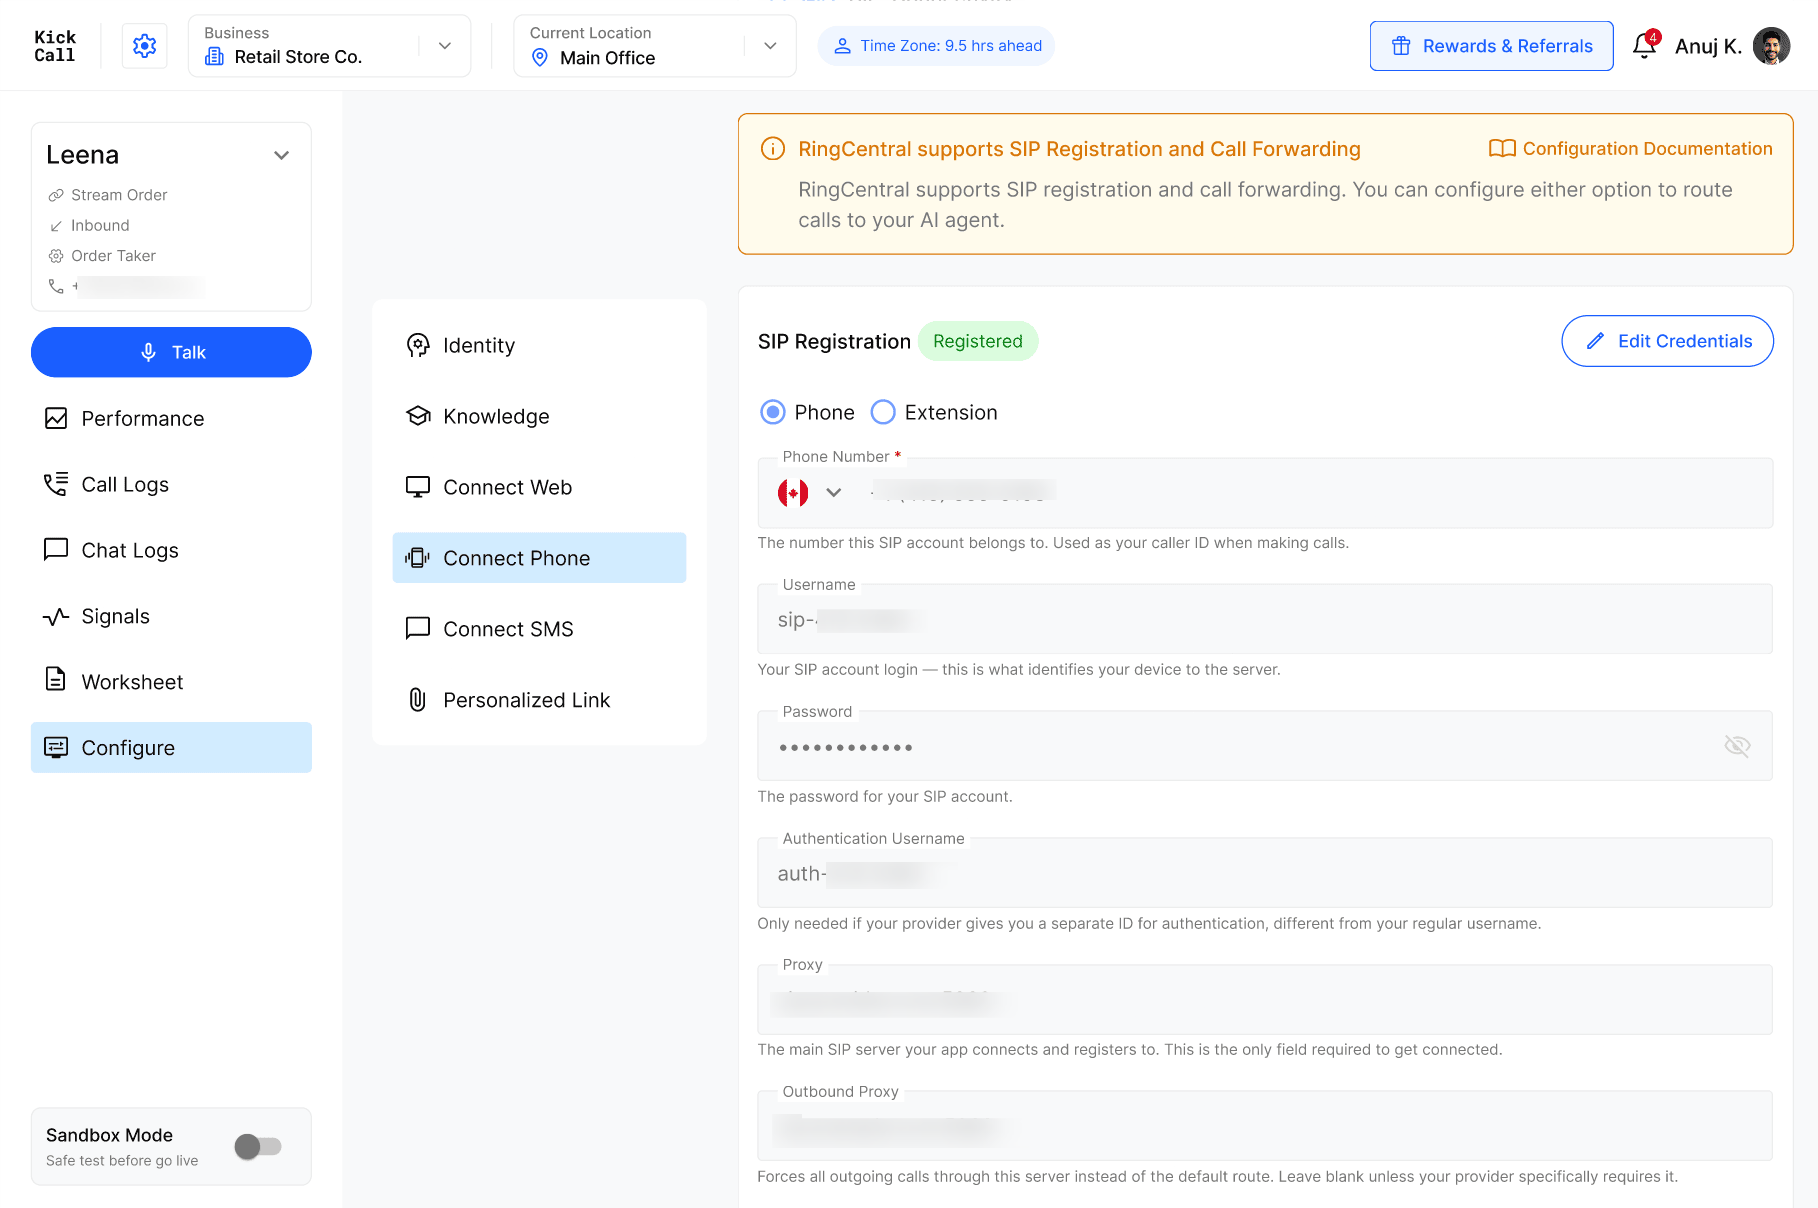Select the Phone radio button
The image size is (1818, 1208).
[773, 412]
